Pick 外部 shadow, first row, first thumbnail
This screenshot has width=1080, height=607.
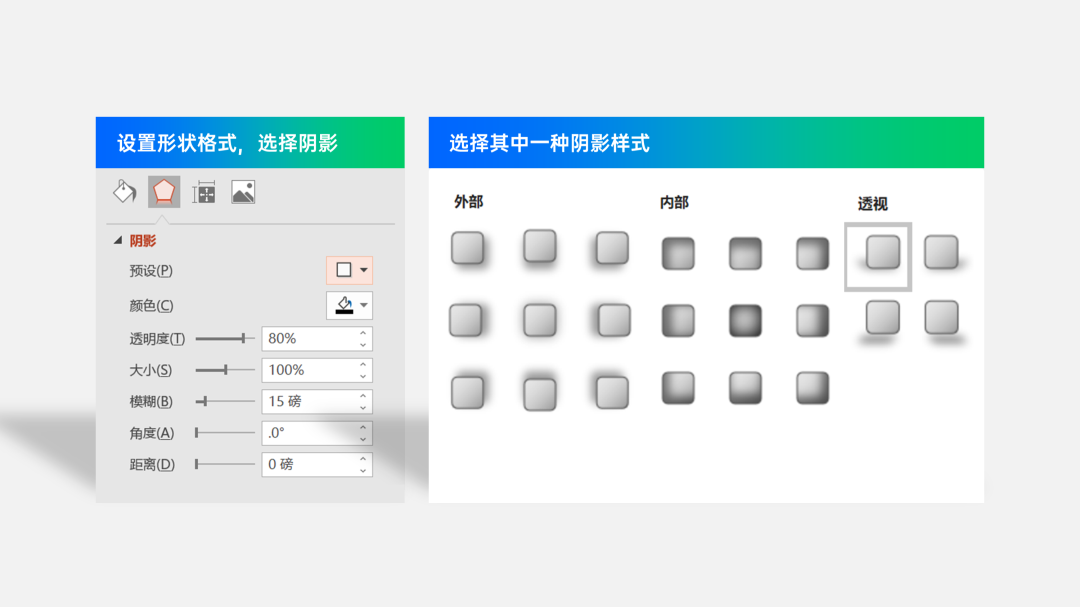tap(468, 248)
